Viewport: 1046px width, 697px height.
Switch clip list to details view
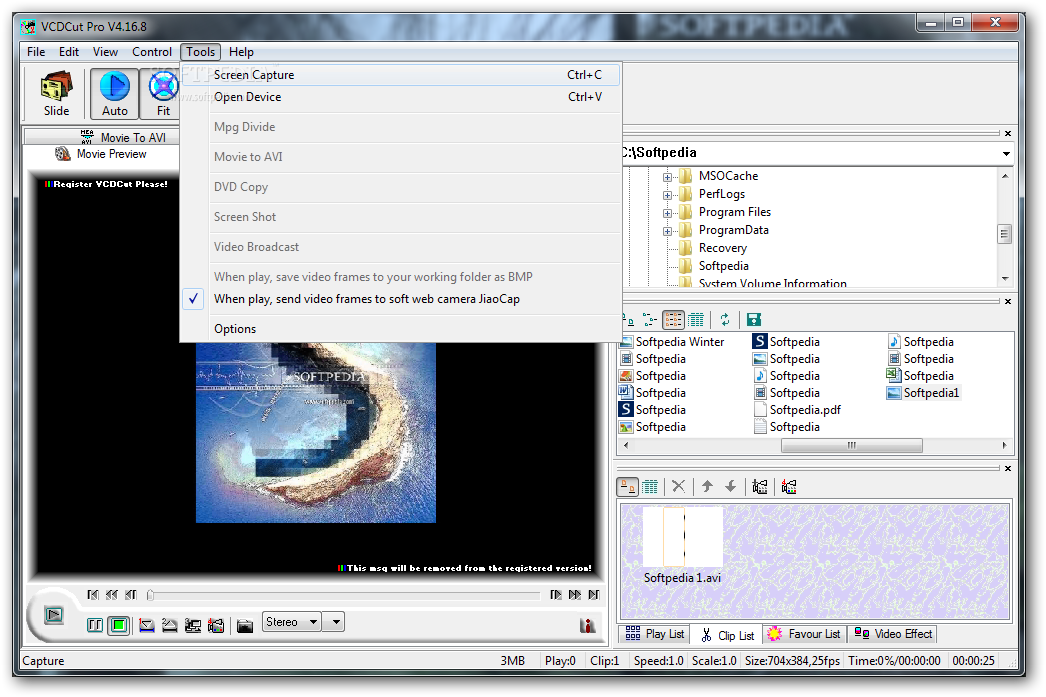(x=650, y=487)
